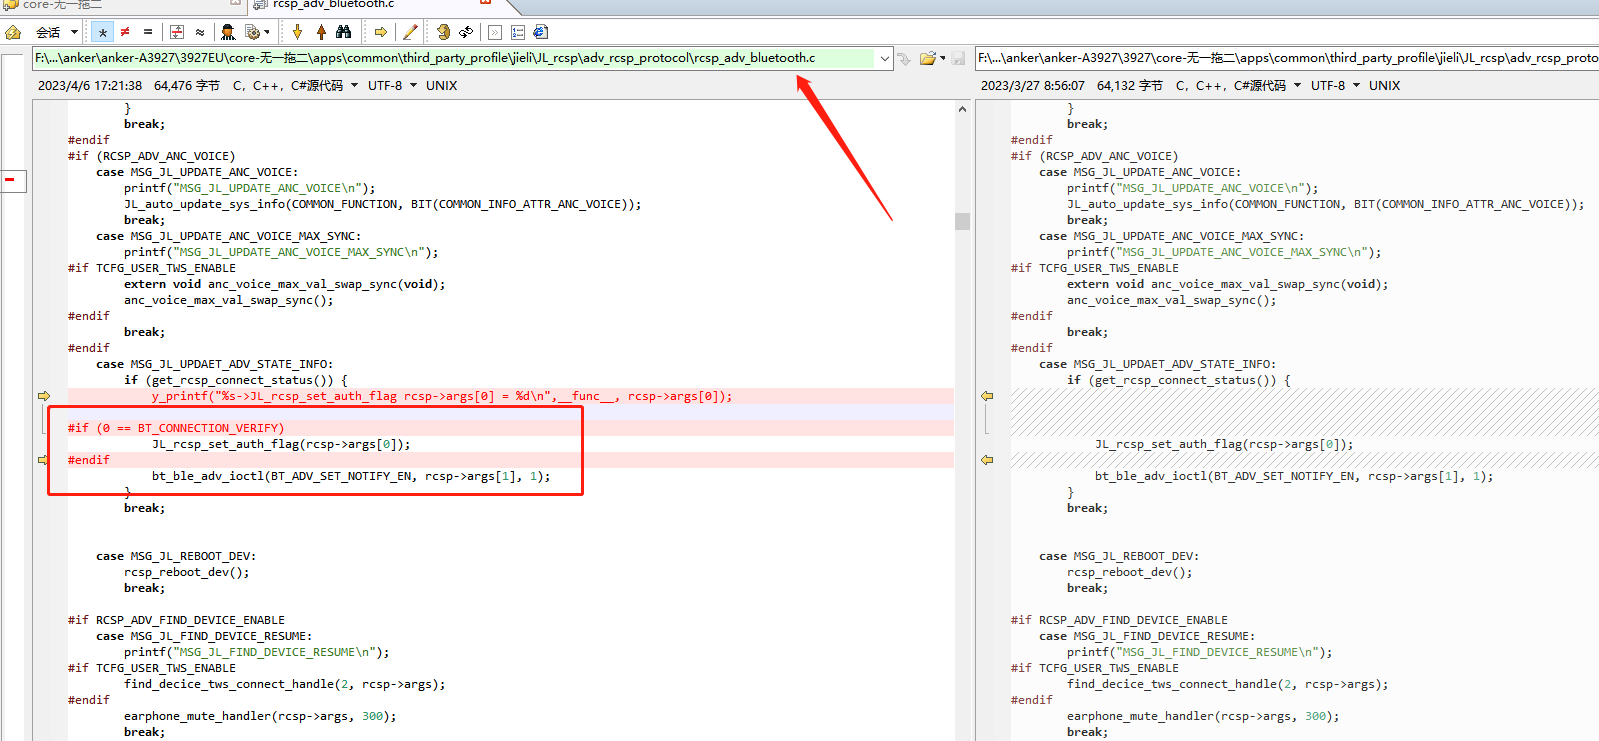The height and width of the screenshot is (741, 1599).
Task: Toggle Show Differences (red not-equal sign)
Action: click(125, 32)
